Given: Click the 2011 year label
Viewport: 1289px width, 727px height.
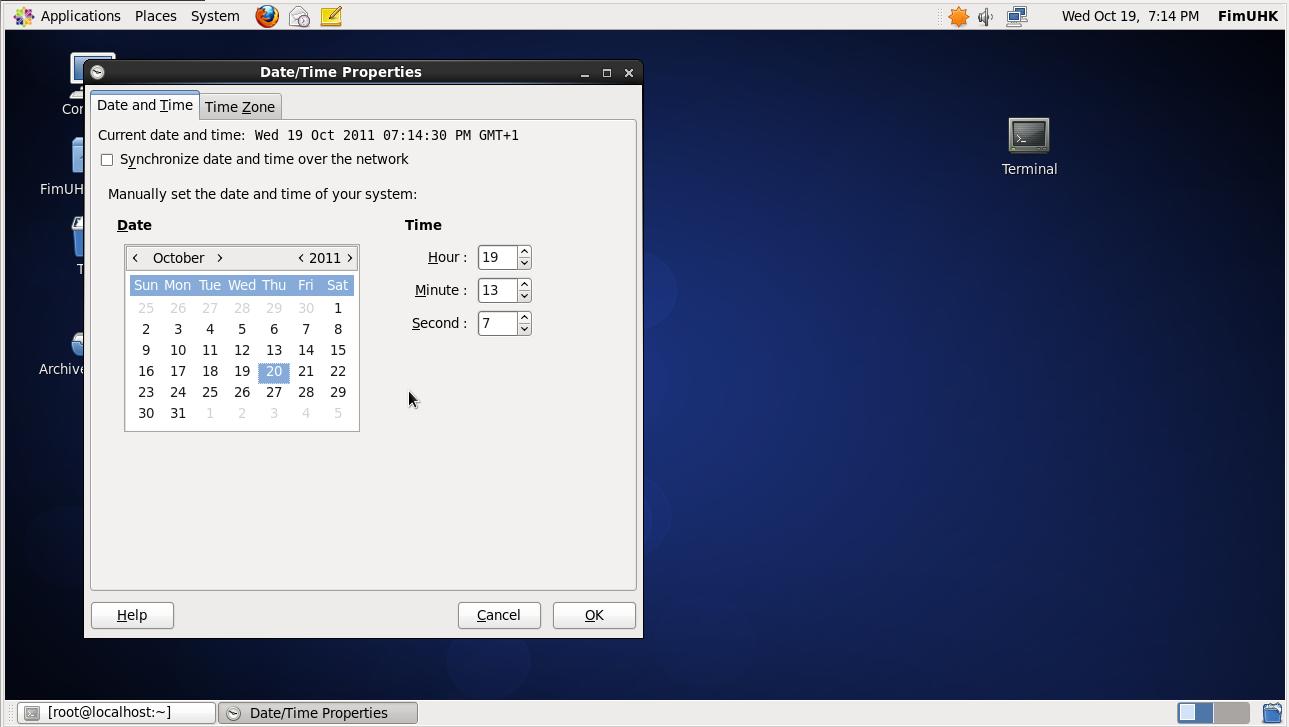Looking at the screenshot, I should click(325, 258).
